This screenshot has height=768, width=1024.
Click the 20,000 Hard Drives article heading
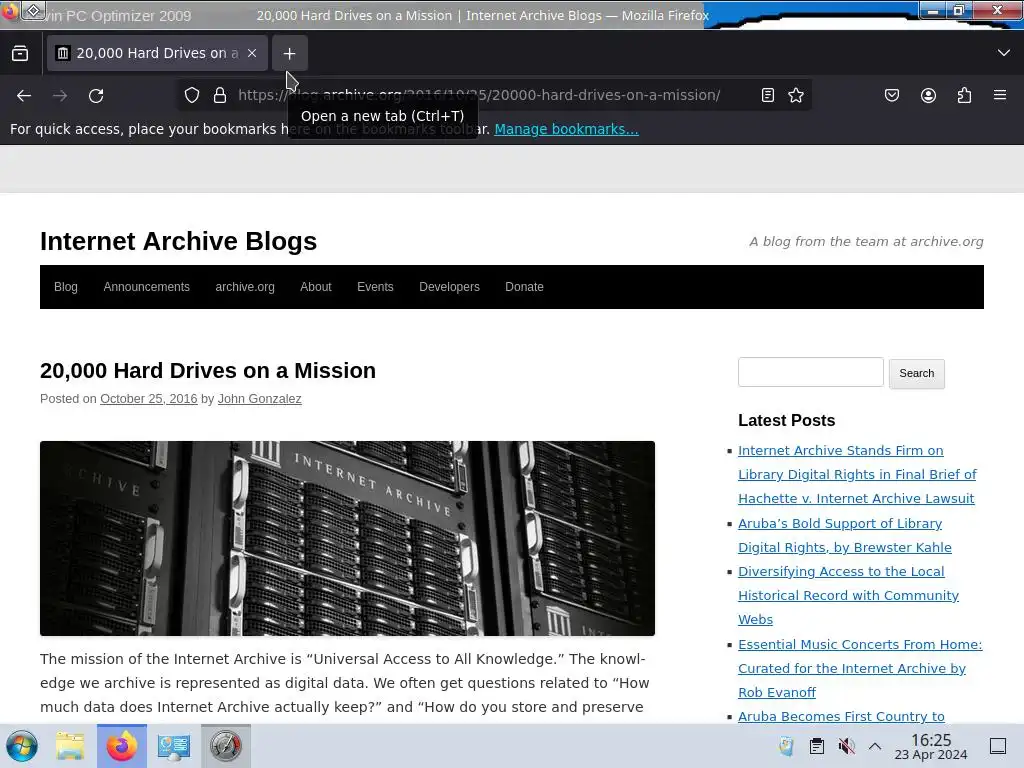(x=208, y=370)
